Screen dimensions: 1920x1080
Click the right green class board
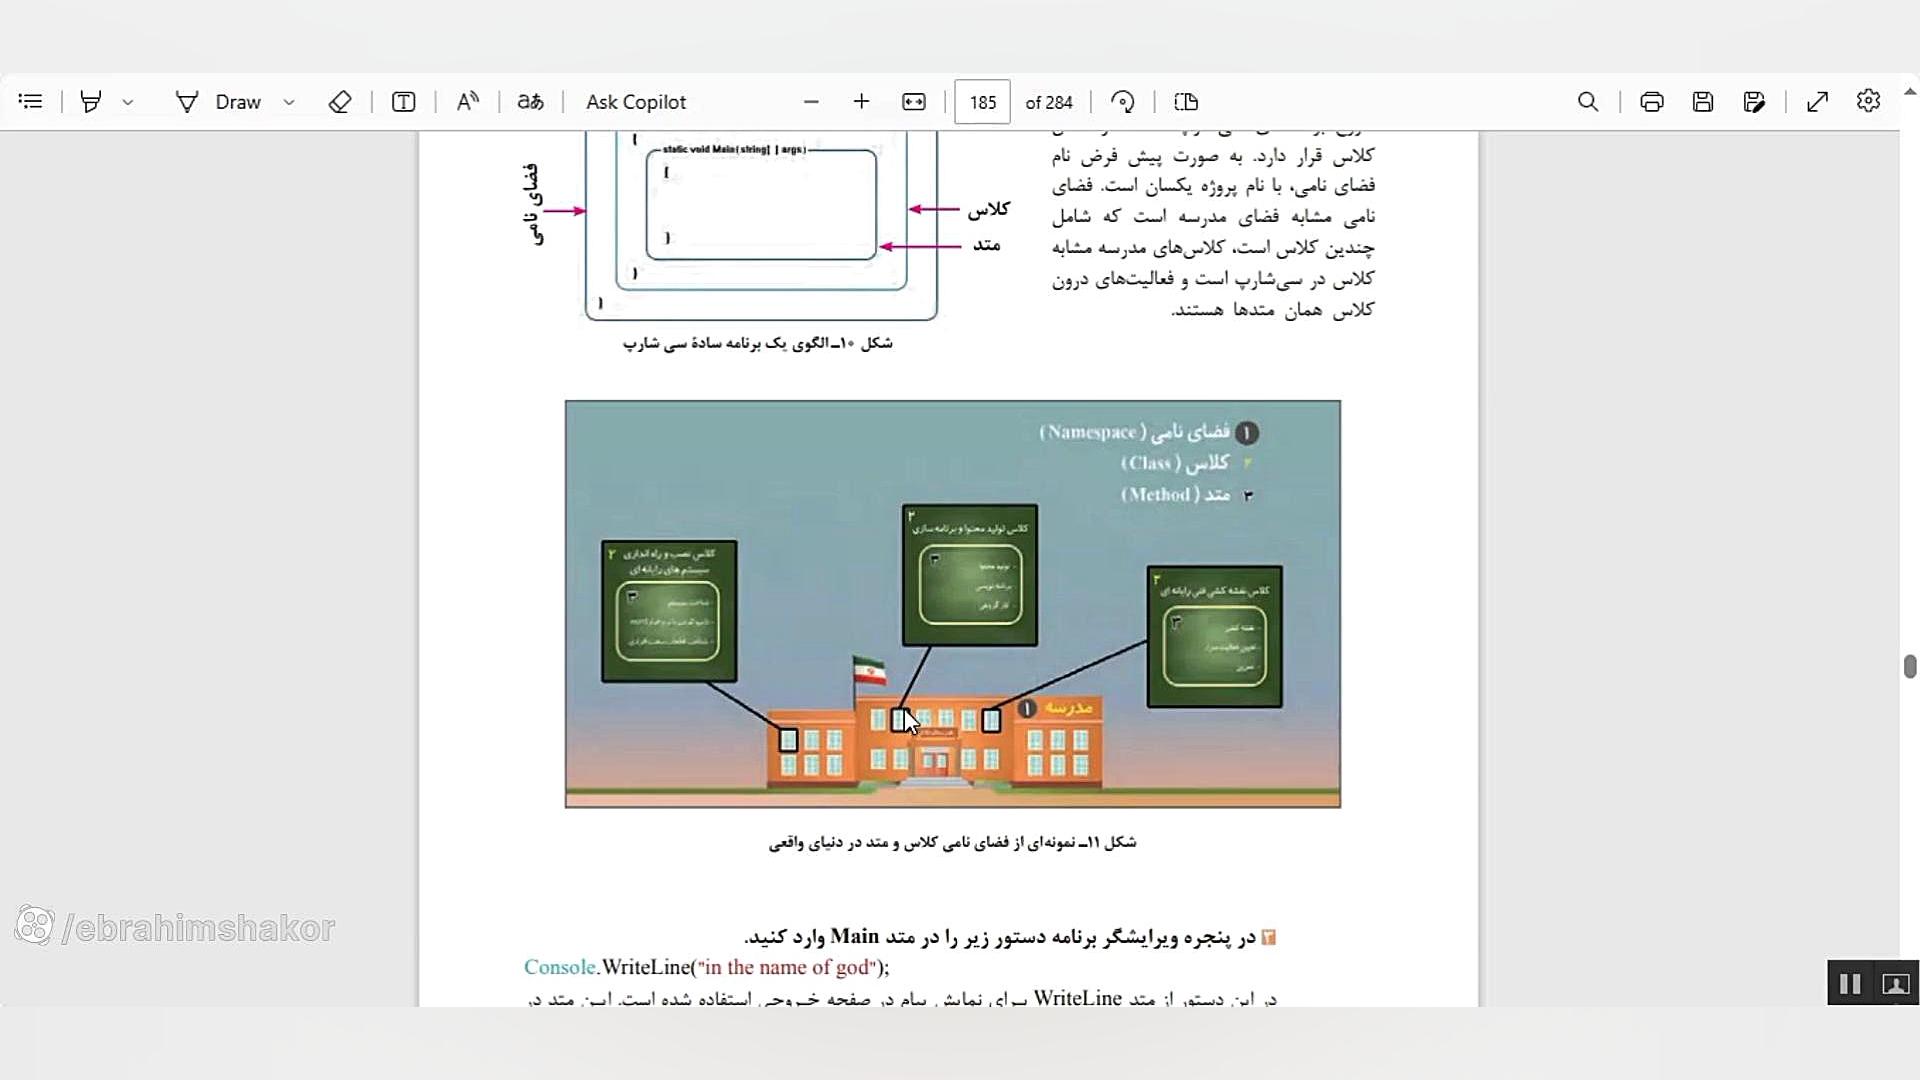[1215, 636]
